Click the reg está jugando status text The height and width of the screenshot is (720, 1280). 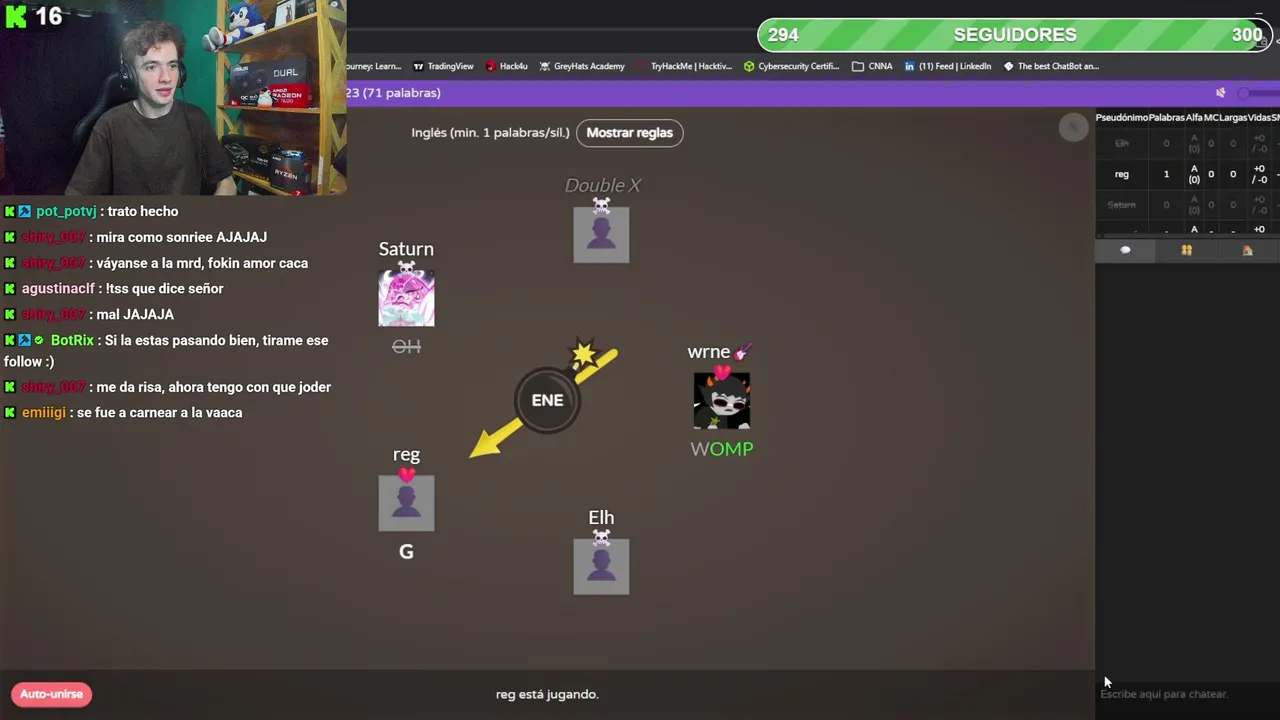coord(547,694)
